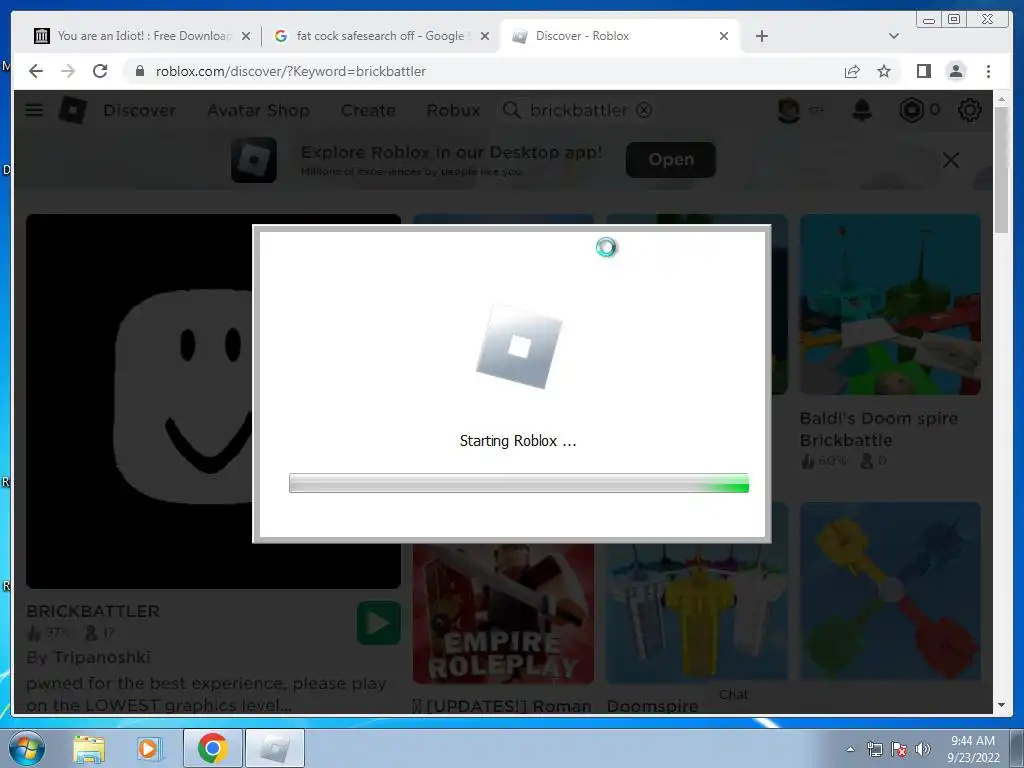This screenshot has height=768, width=1024.
Task: Click the browser forward arrow
Action: [x=68, y=71]
